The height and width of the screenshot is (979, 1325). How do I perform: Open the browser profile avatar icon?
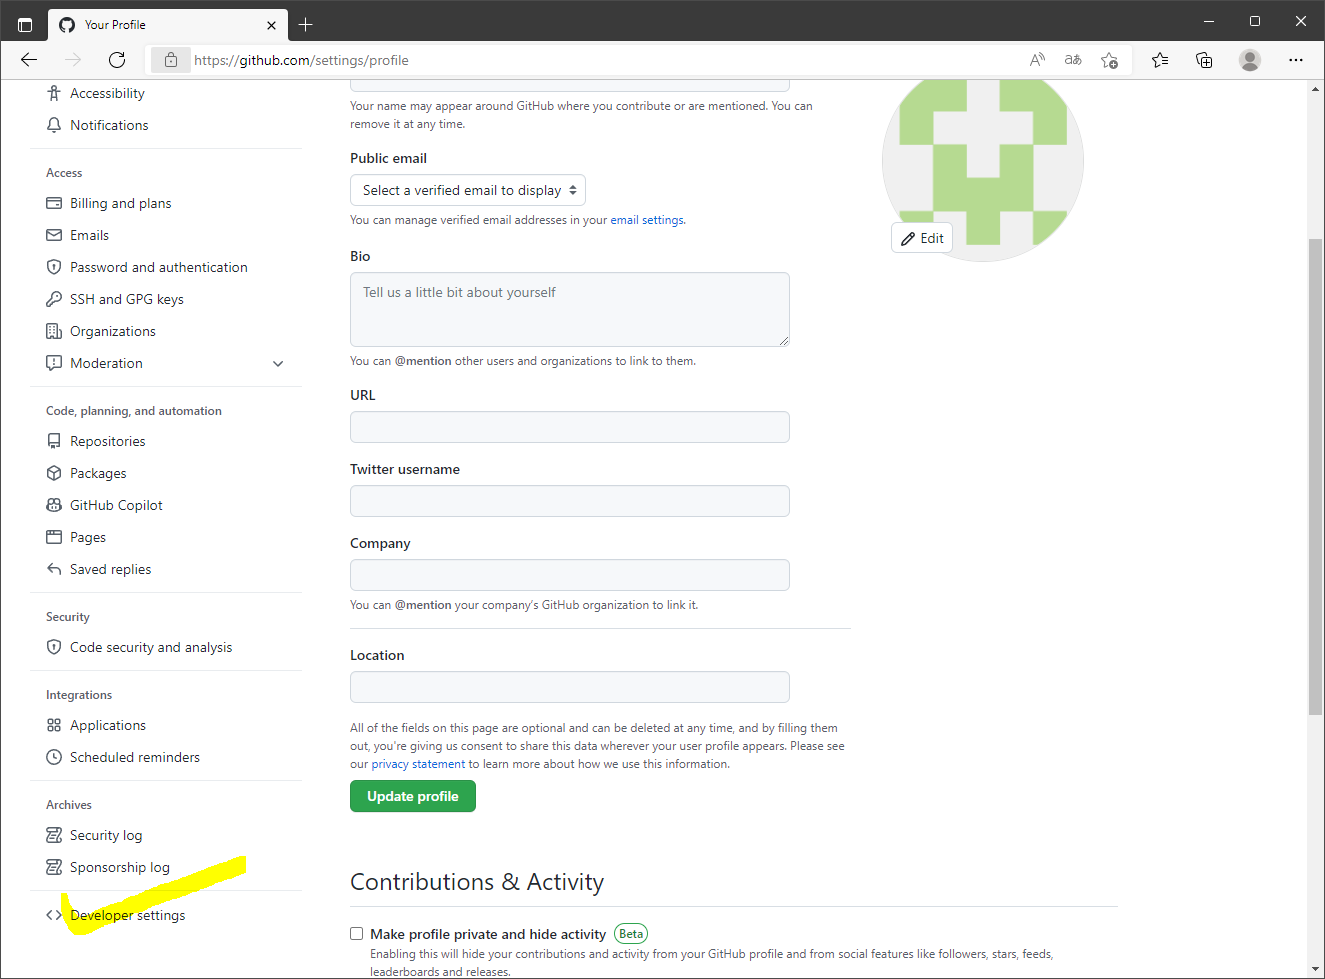tap(1250, 60)
